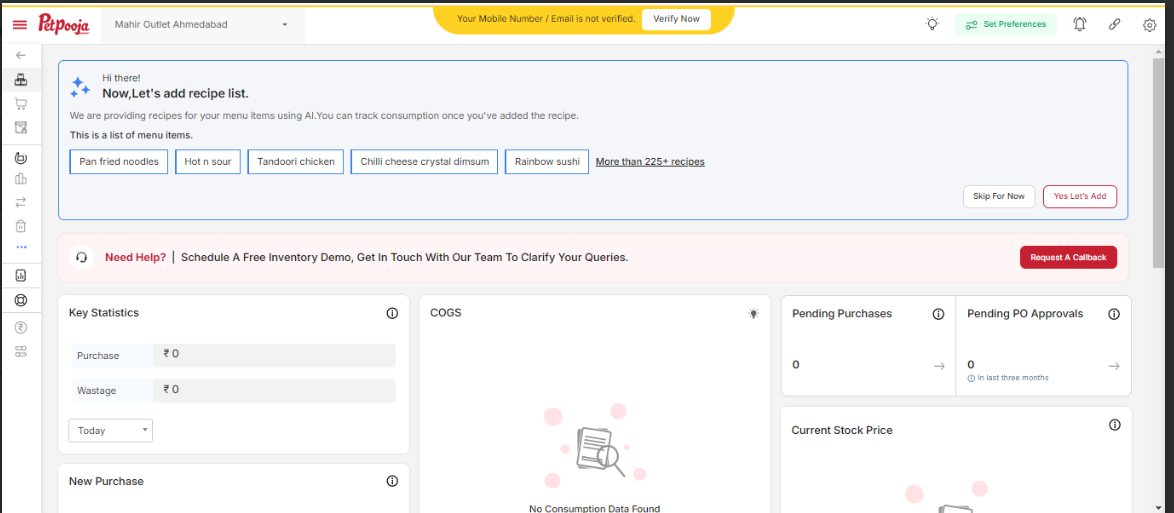
Task: Click Yes Let's Add button
Action: point(1080,196)
